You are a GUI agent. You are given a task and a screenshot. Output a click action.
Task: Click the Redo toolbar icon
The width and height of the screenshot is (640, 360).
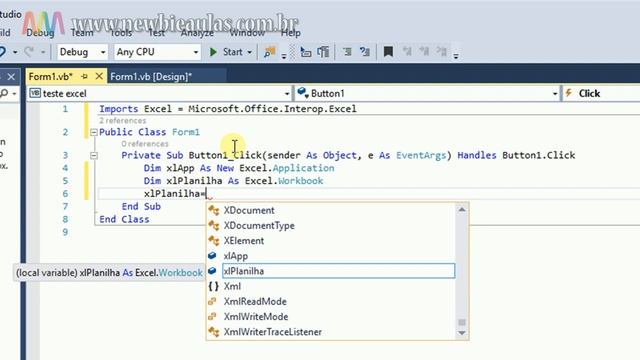coord(29,52)
